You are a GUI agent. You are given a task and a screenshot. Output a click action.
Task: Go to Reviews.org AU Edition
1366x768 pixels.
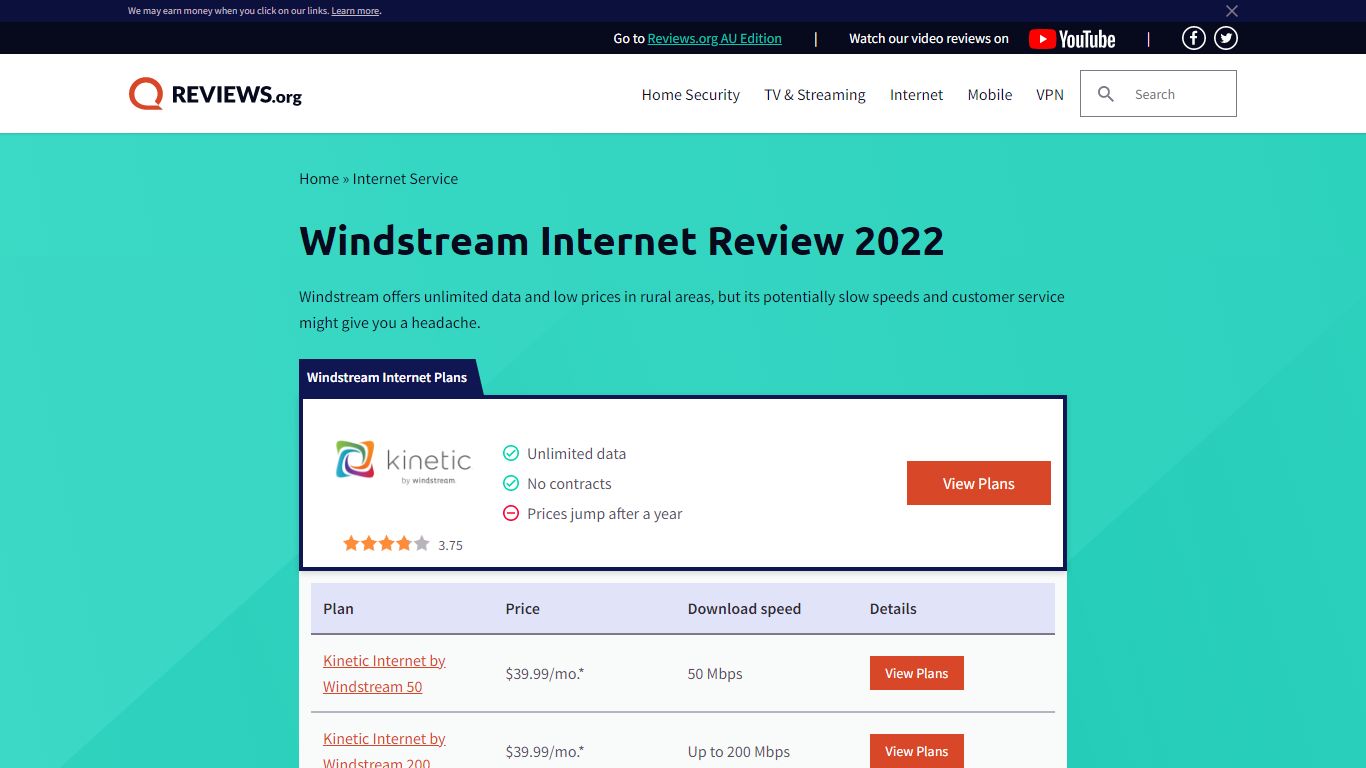click(715, 38)
